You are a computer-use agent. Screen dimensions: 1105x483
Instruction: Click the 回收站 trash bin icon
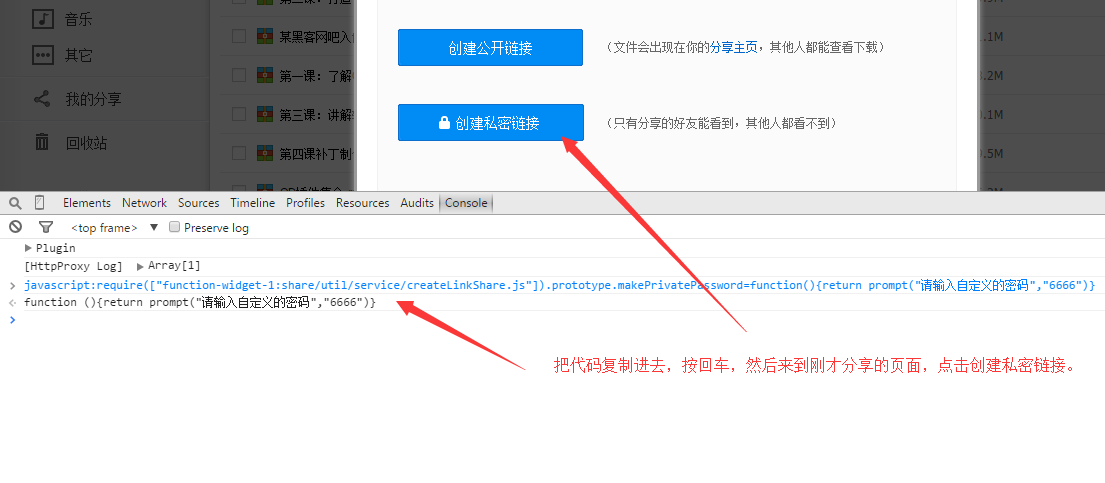(42, 142)
